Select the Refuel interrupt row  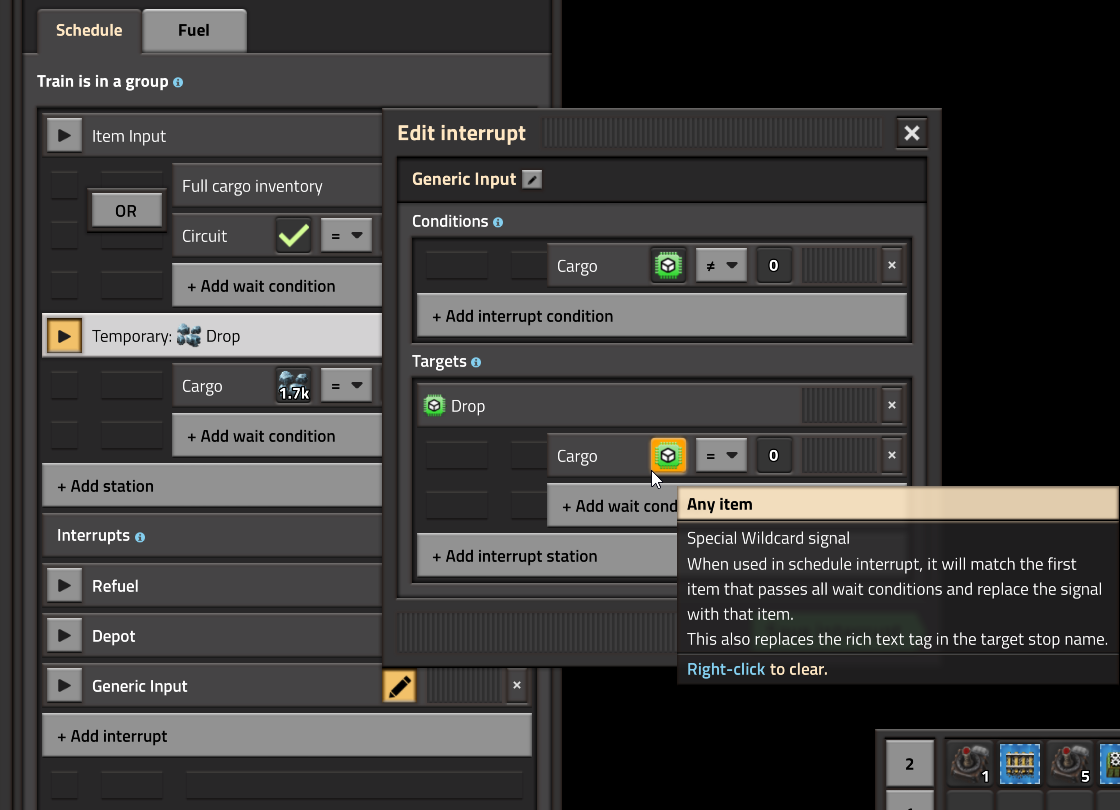pos(212,586)
